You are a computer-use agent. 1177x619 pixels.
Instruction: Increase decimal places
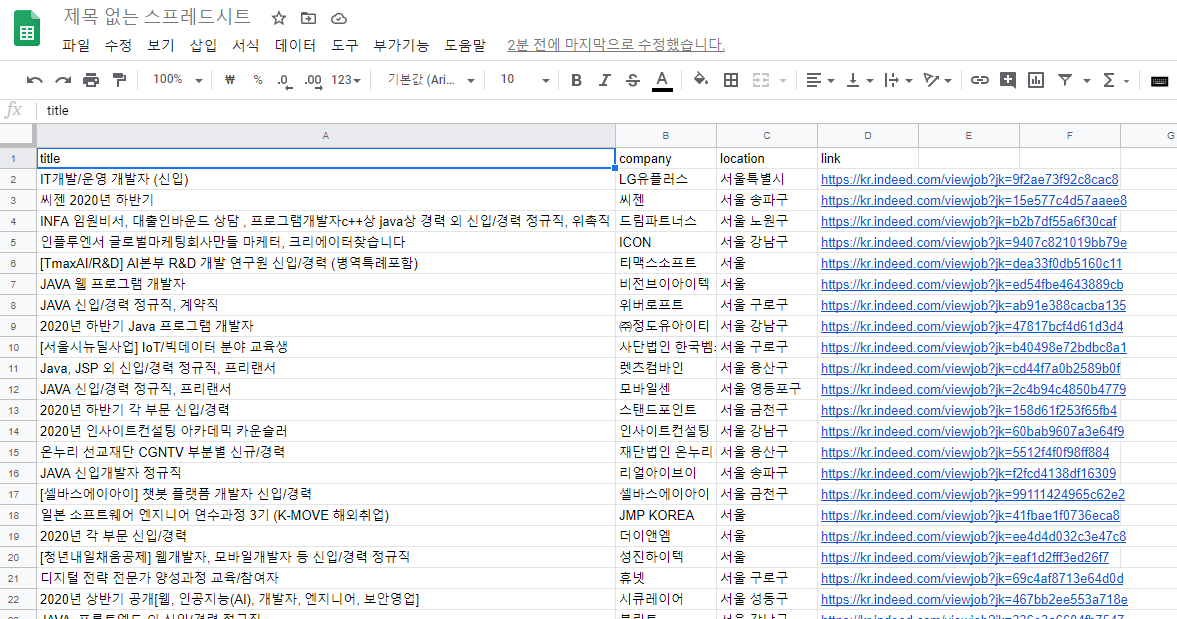click(313, 80)
